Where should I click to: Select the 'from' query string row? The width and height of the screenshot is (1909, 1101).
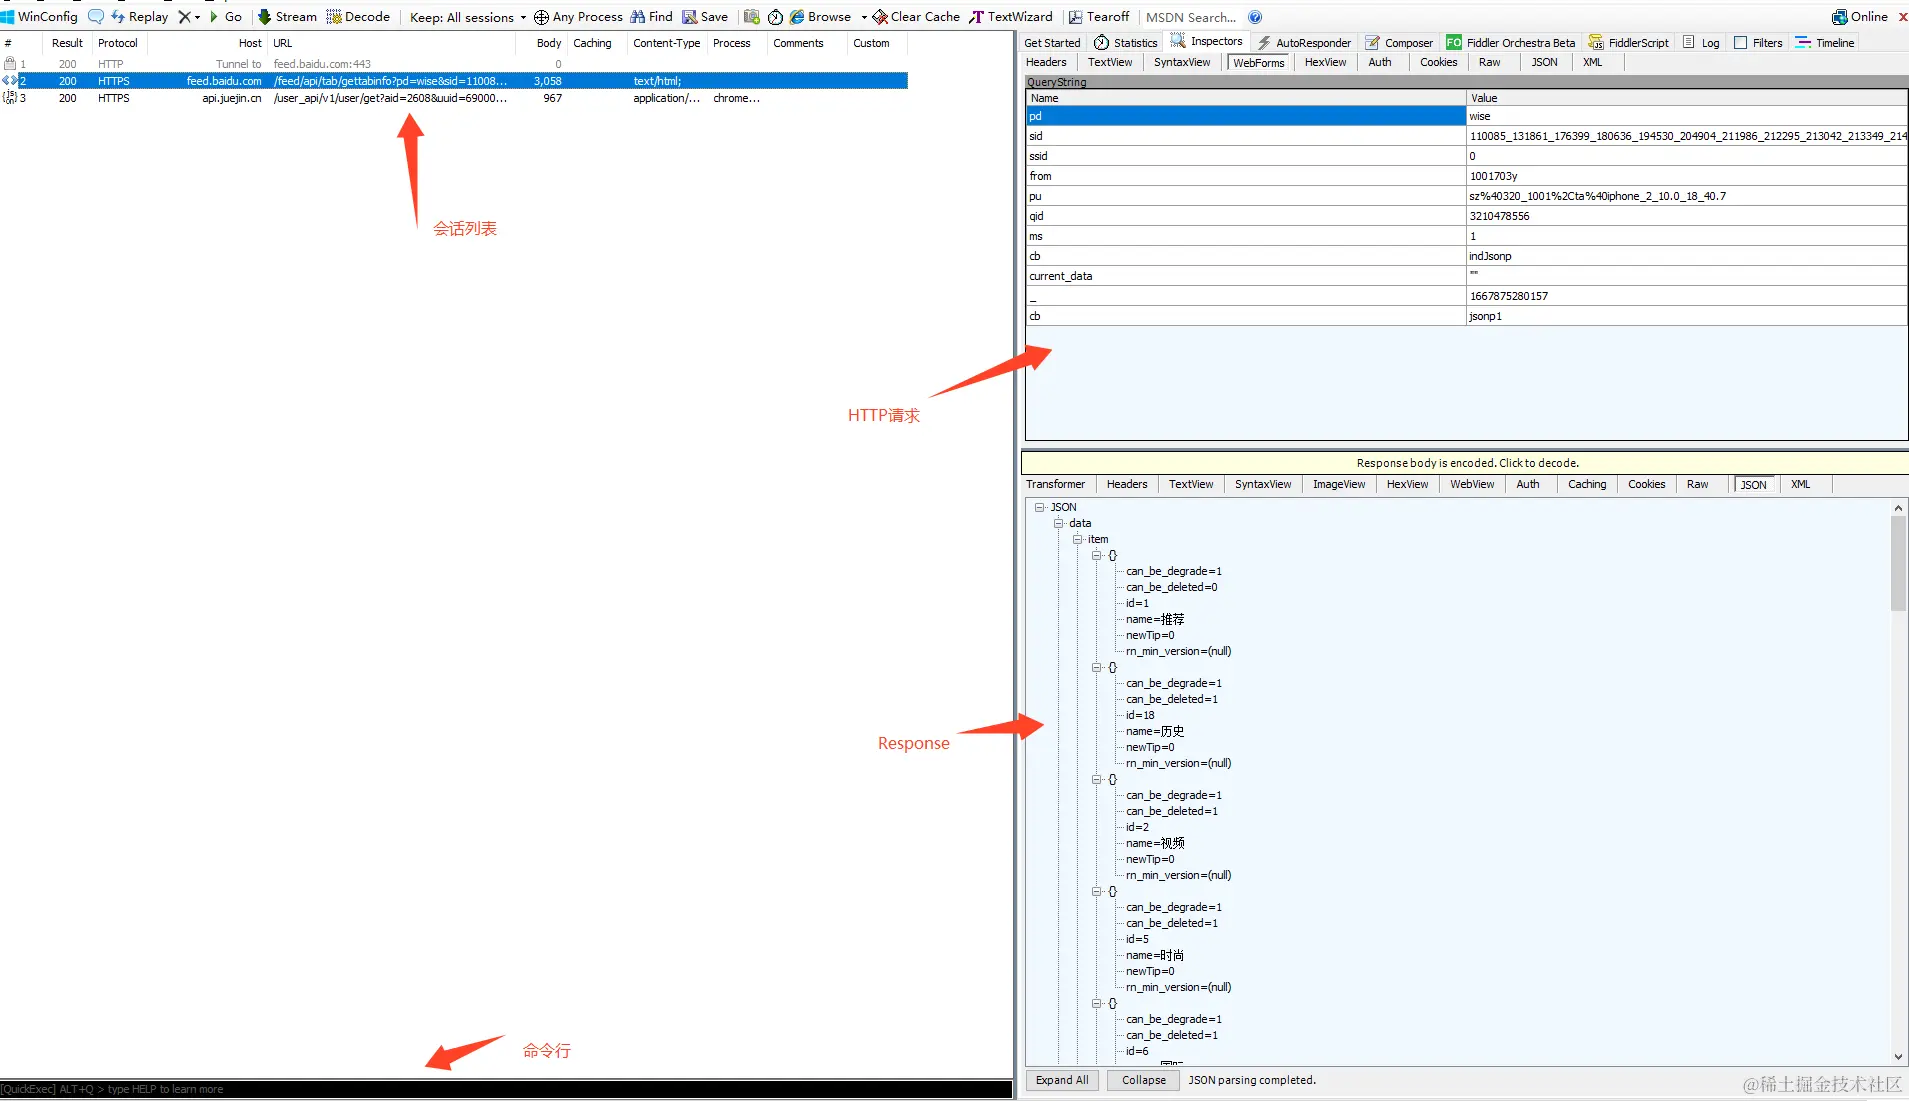(x=1466, y=176)
